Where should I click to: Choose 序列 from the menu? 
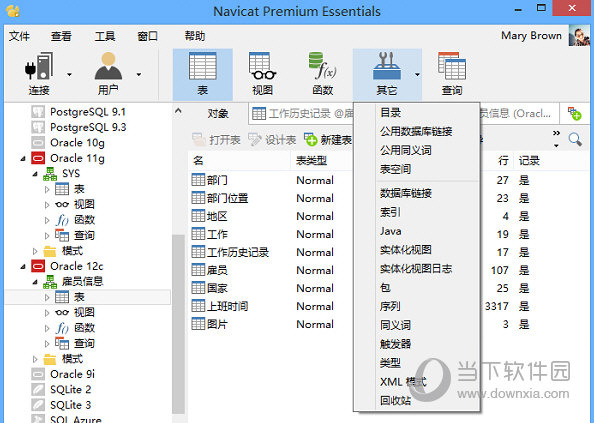tap(391, 306)
